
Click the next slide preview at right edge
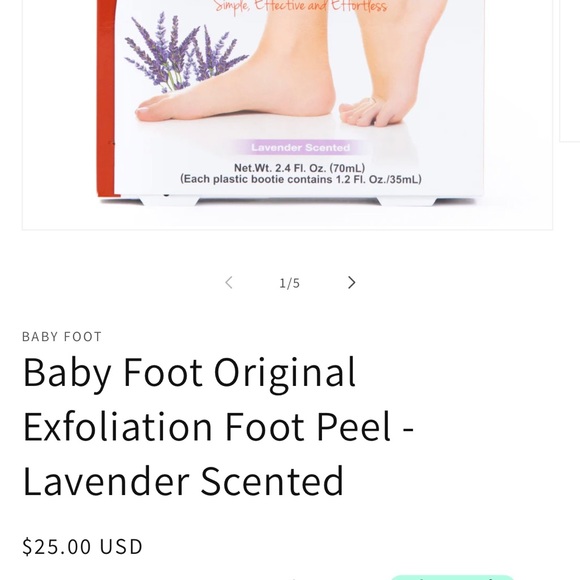coord(570,70)
